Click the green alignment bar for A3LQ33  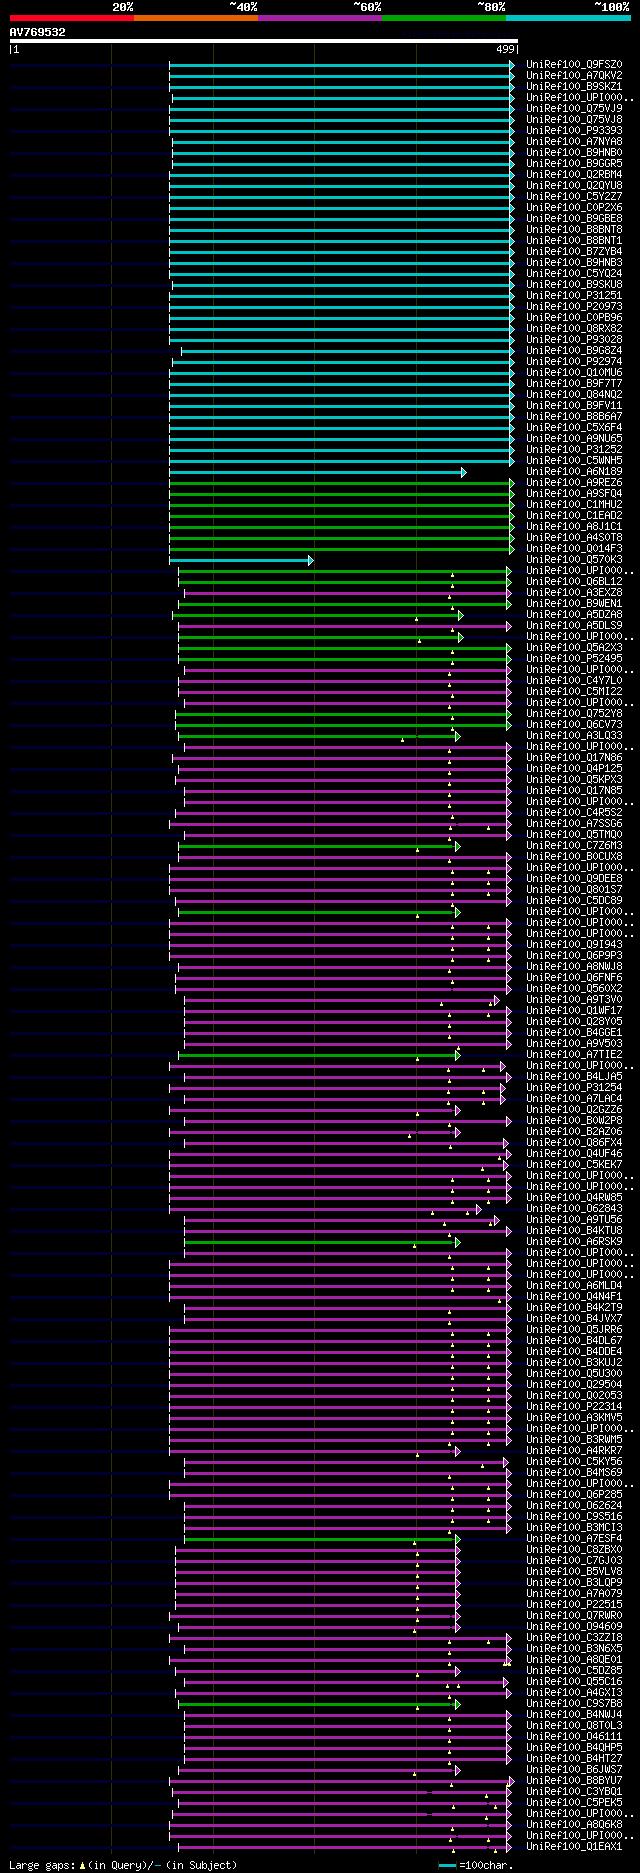coord(319,736)
